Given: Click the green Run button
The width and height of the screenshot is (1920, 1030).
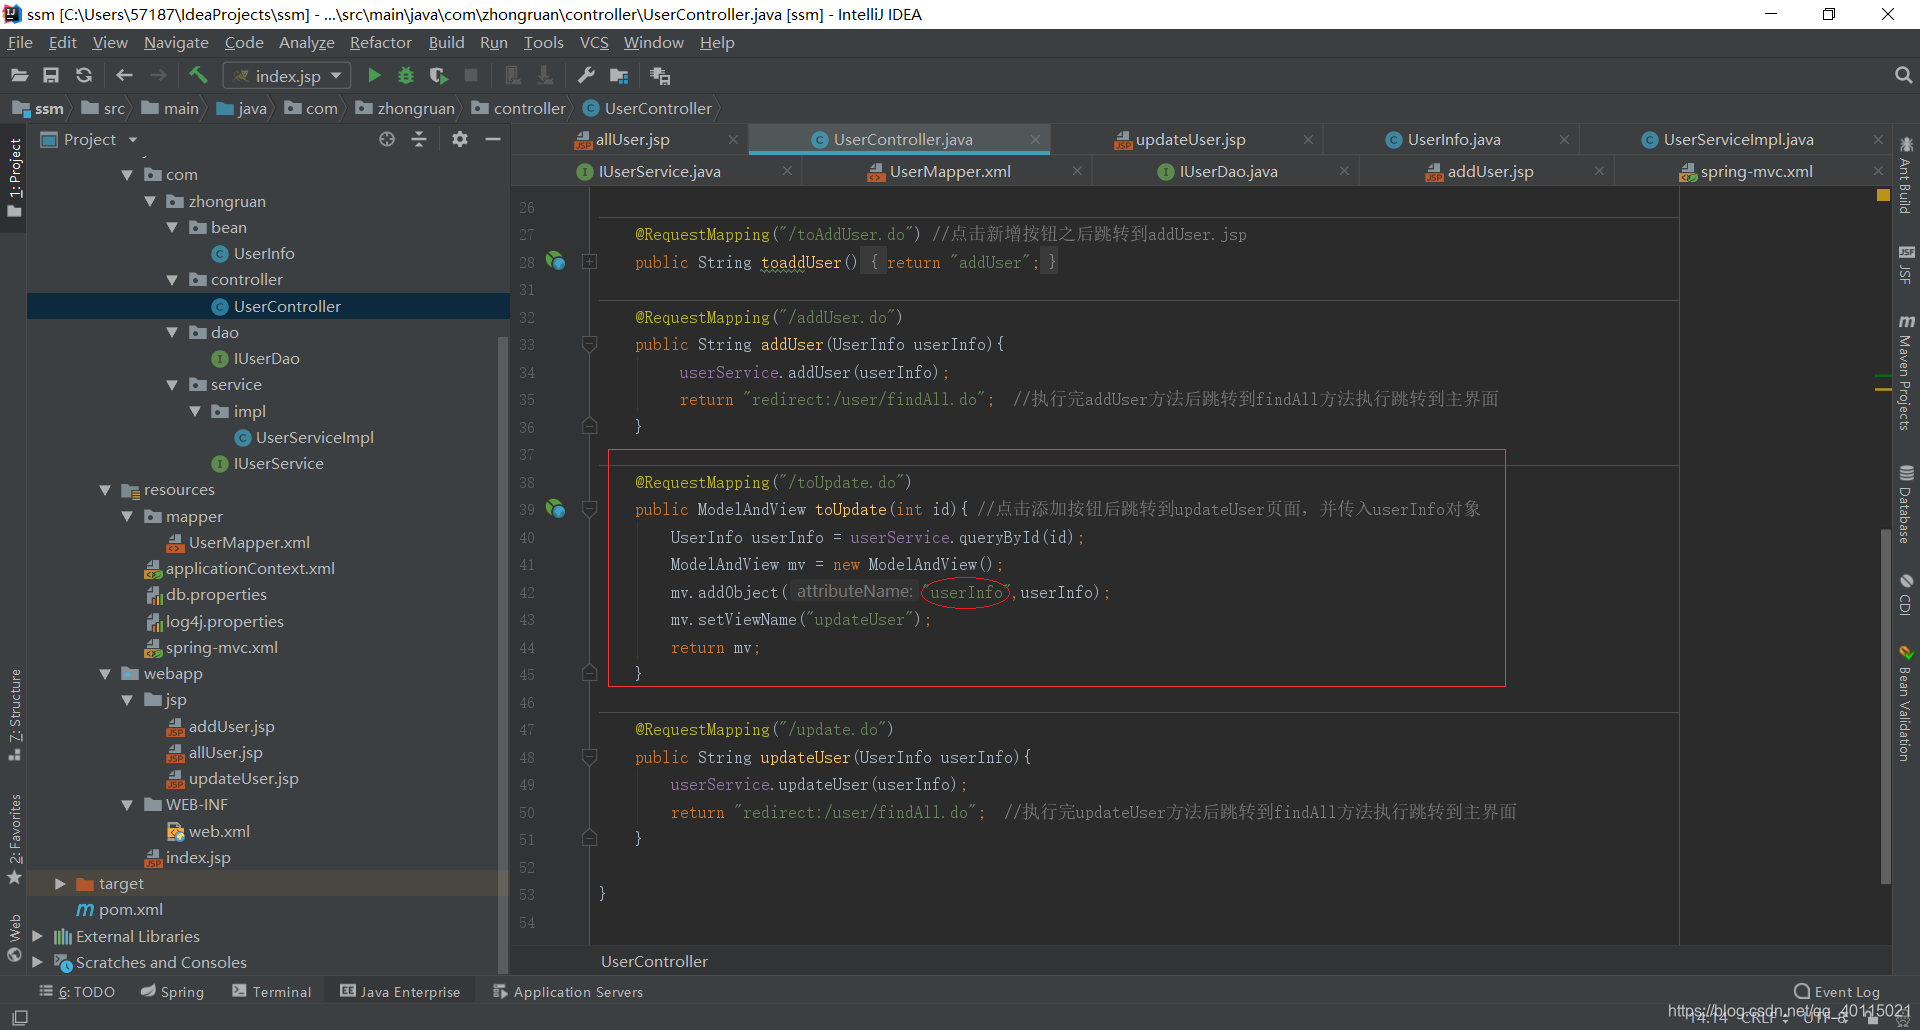Looking at the screenshot, I should [x=374, y=76].
